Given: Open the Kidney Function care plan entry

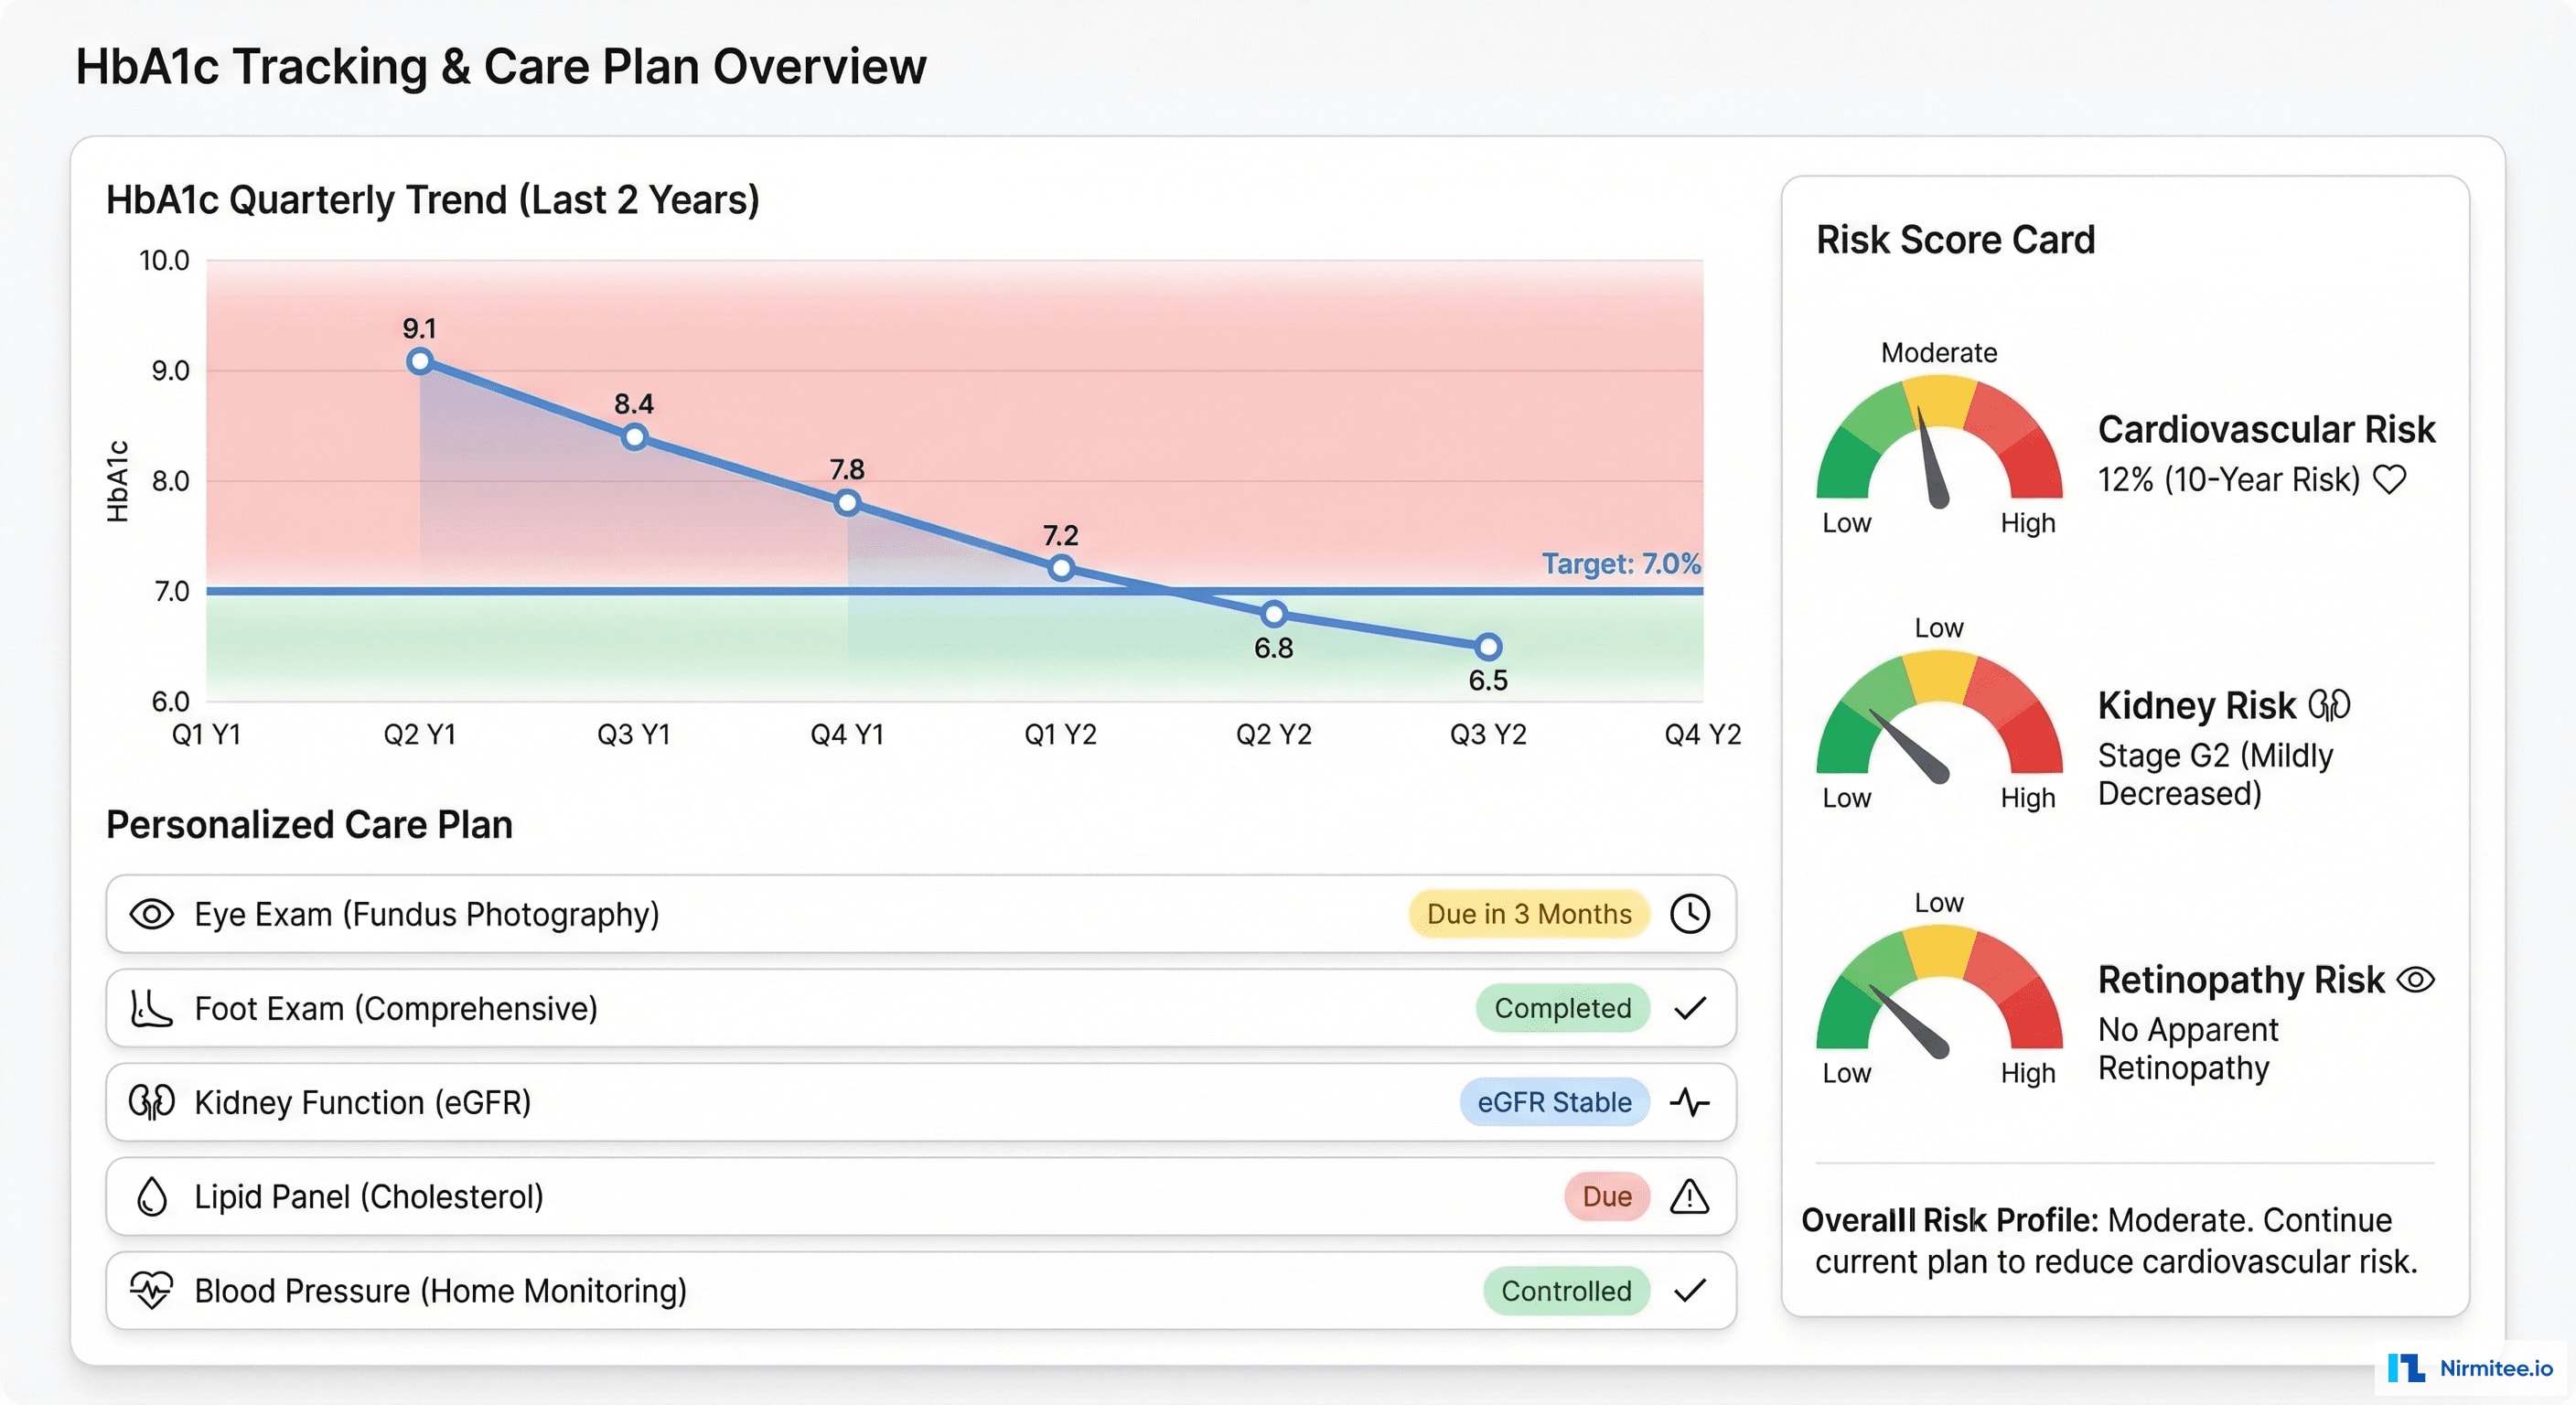Looking at the screenshot, I should click(x=900, y=1102).
